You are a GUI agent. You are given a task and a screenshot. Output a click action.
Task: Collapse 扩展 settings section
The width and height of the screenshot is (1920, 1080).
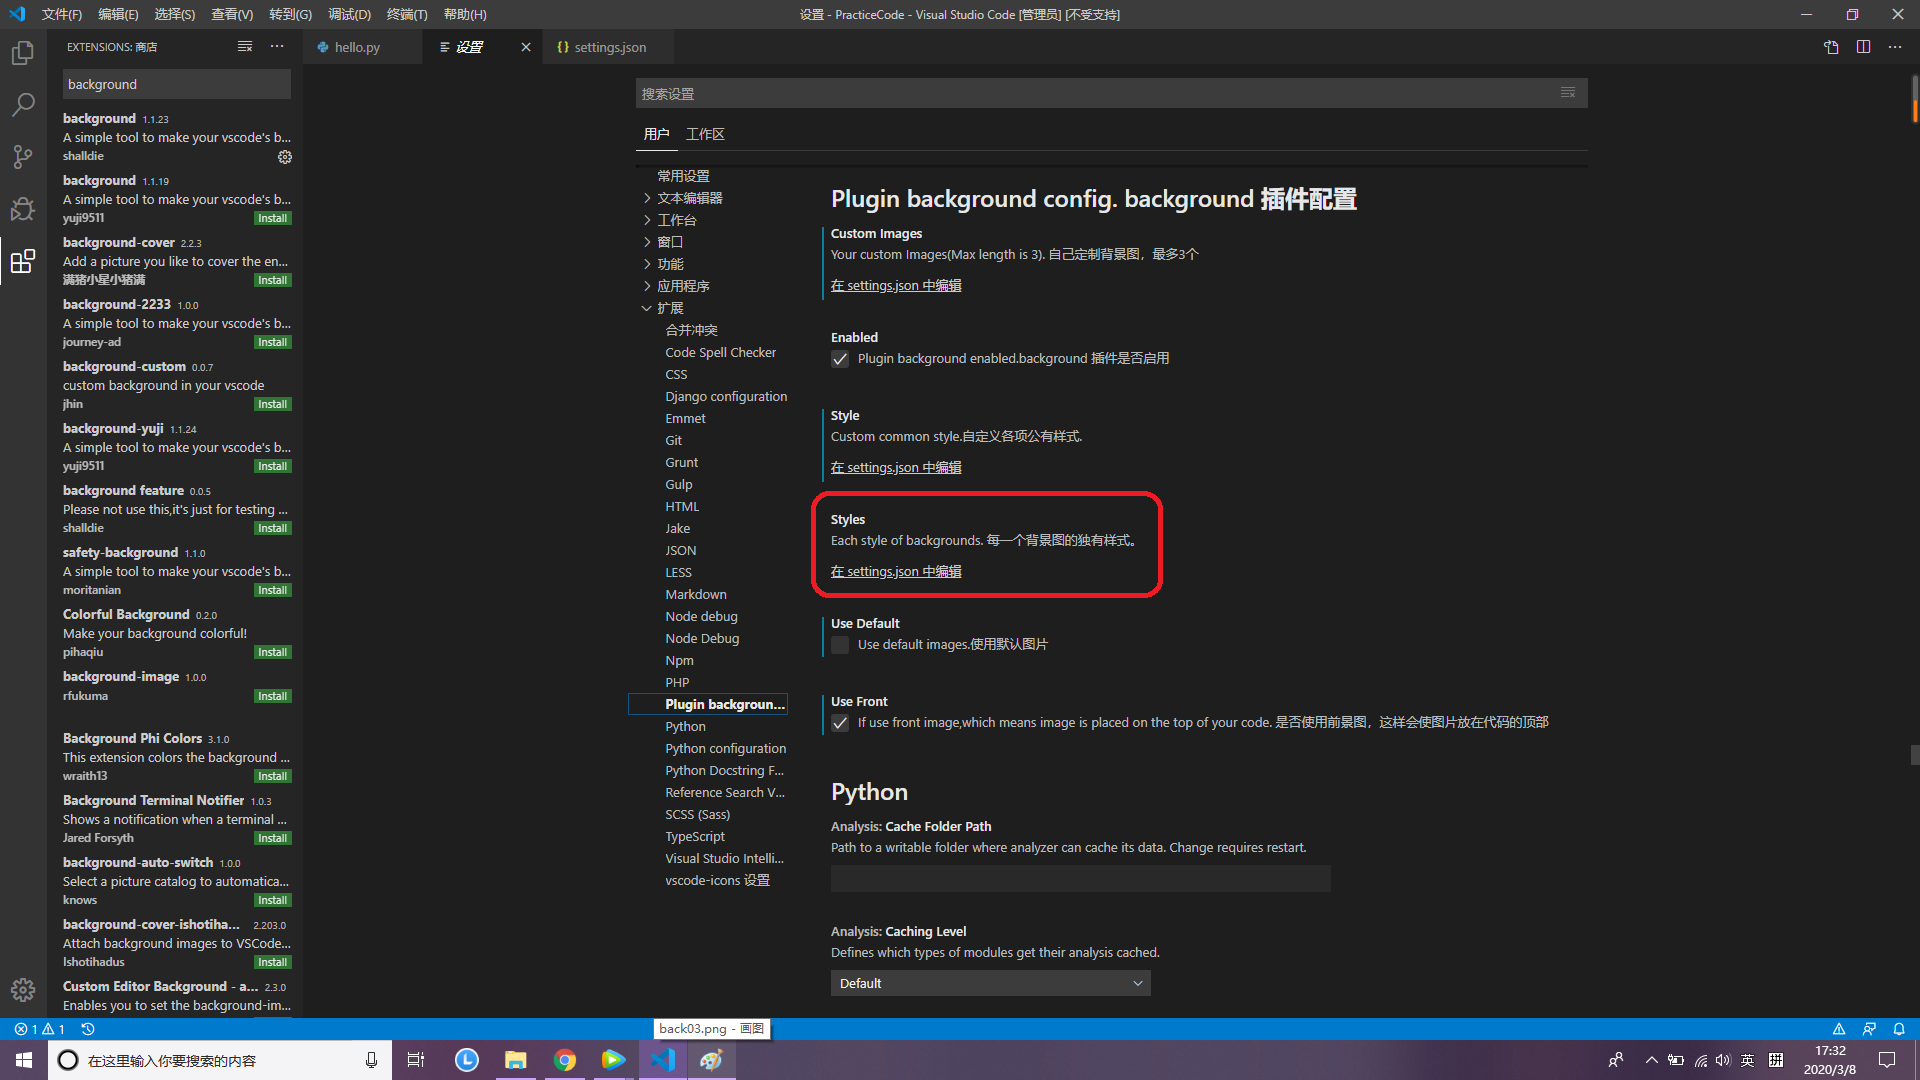click(x=647, y=308)
